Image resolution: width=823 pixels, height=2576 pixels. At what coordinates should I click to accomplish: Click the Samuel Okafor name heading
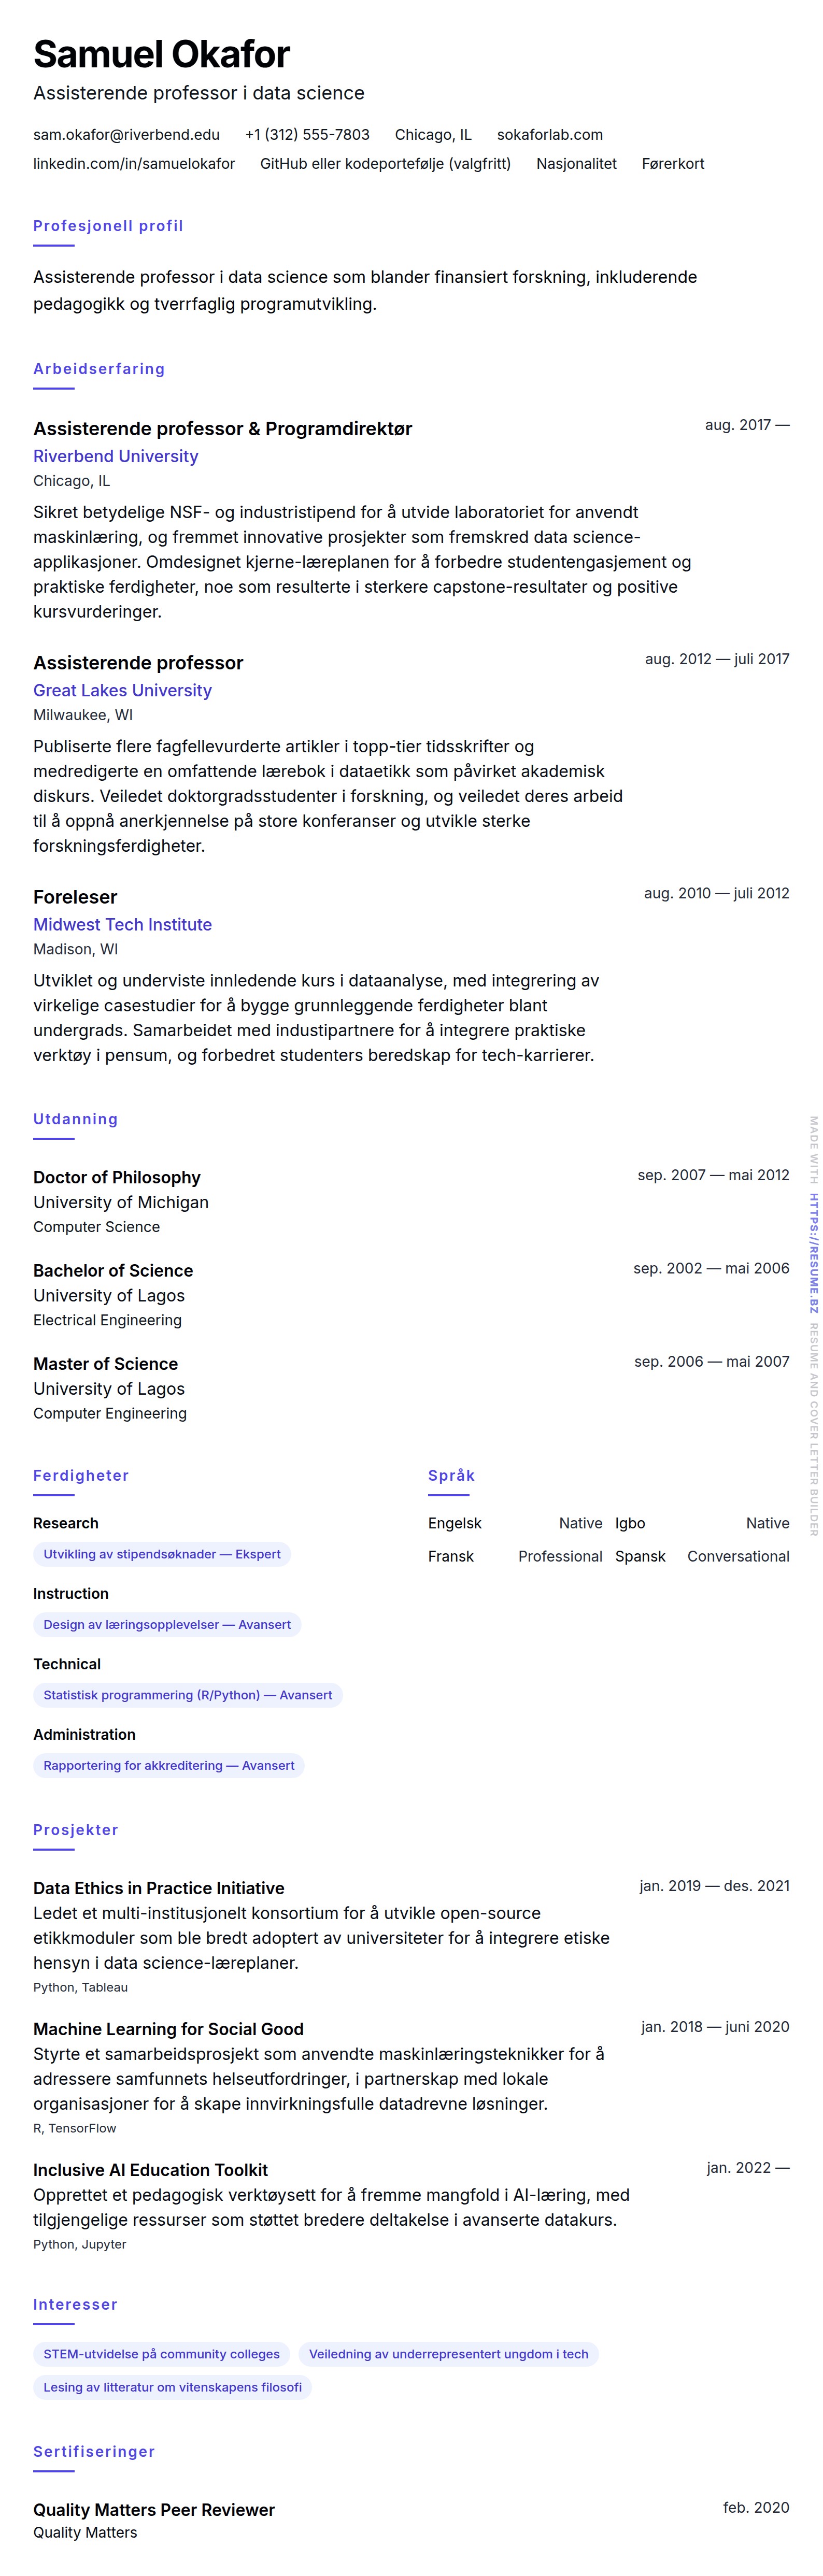161,54
